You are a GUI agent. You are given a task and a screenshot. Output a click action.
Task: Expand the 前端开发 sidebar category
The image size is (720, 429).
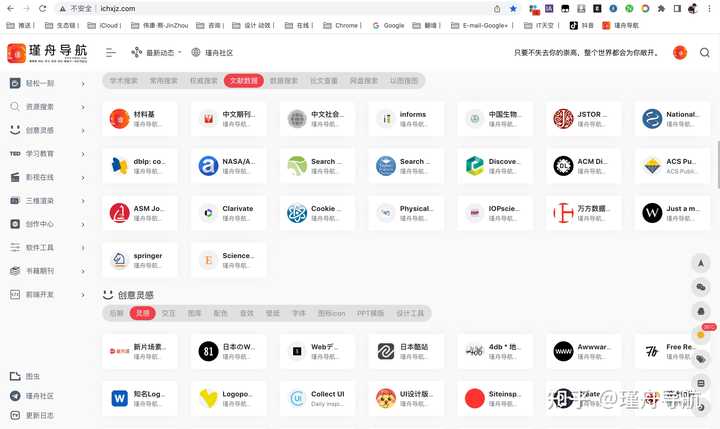click(48, 294)
